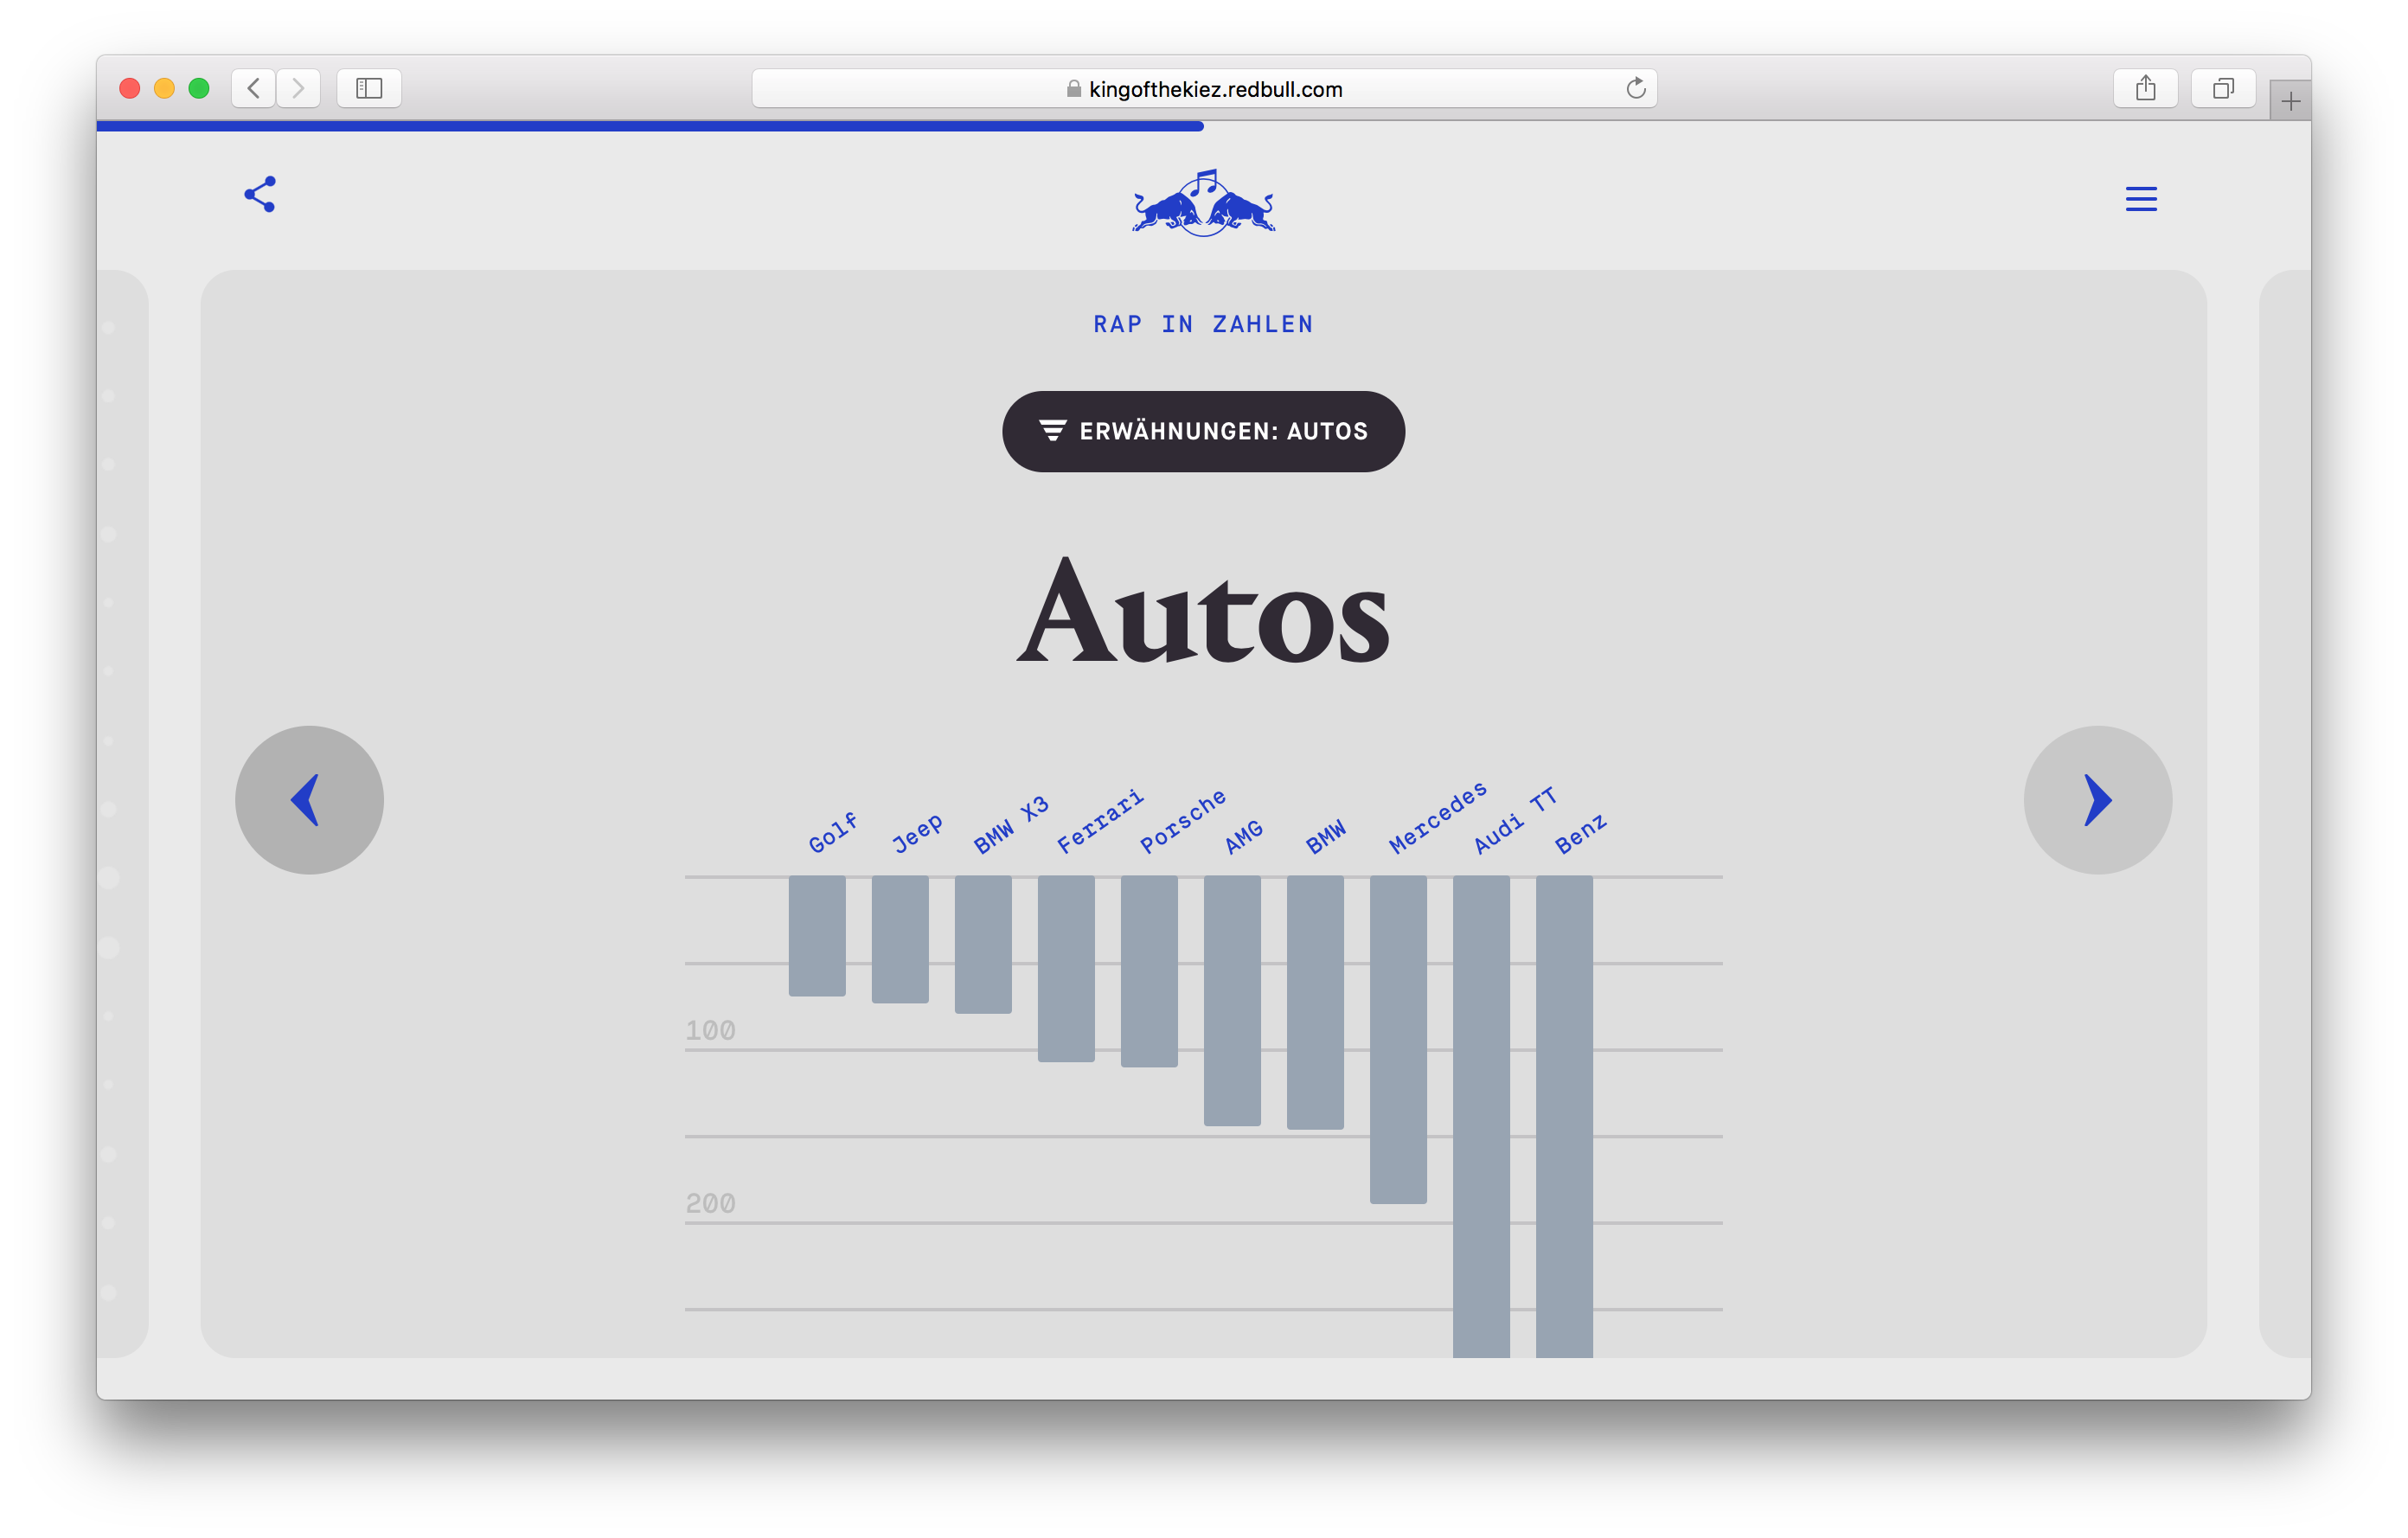Click the Red Bull Music logo
Viewport: 2408px width, 1538px height.
1204,203
